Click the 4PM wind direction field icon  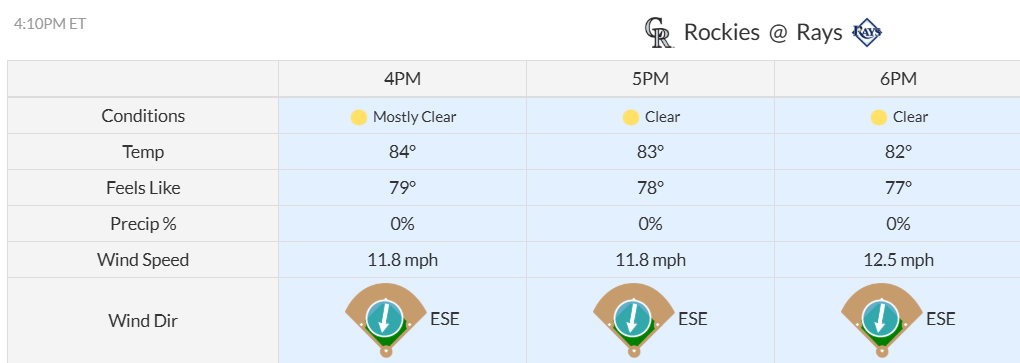tap(386, 320)
